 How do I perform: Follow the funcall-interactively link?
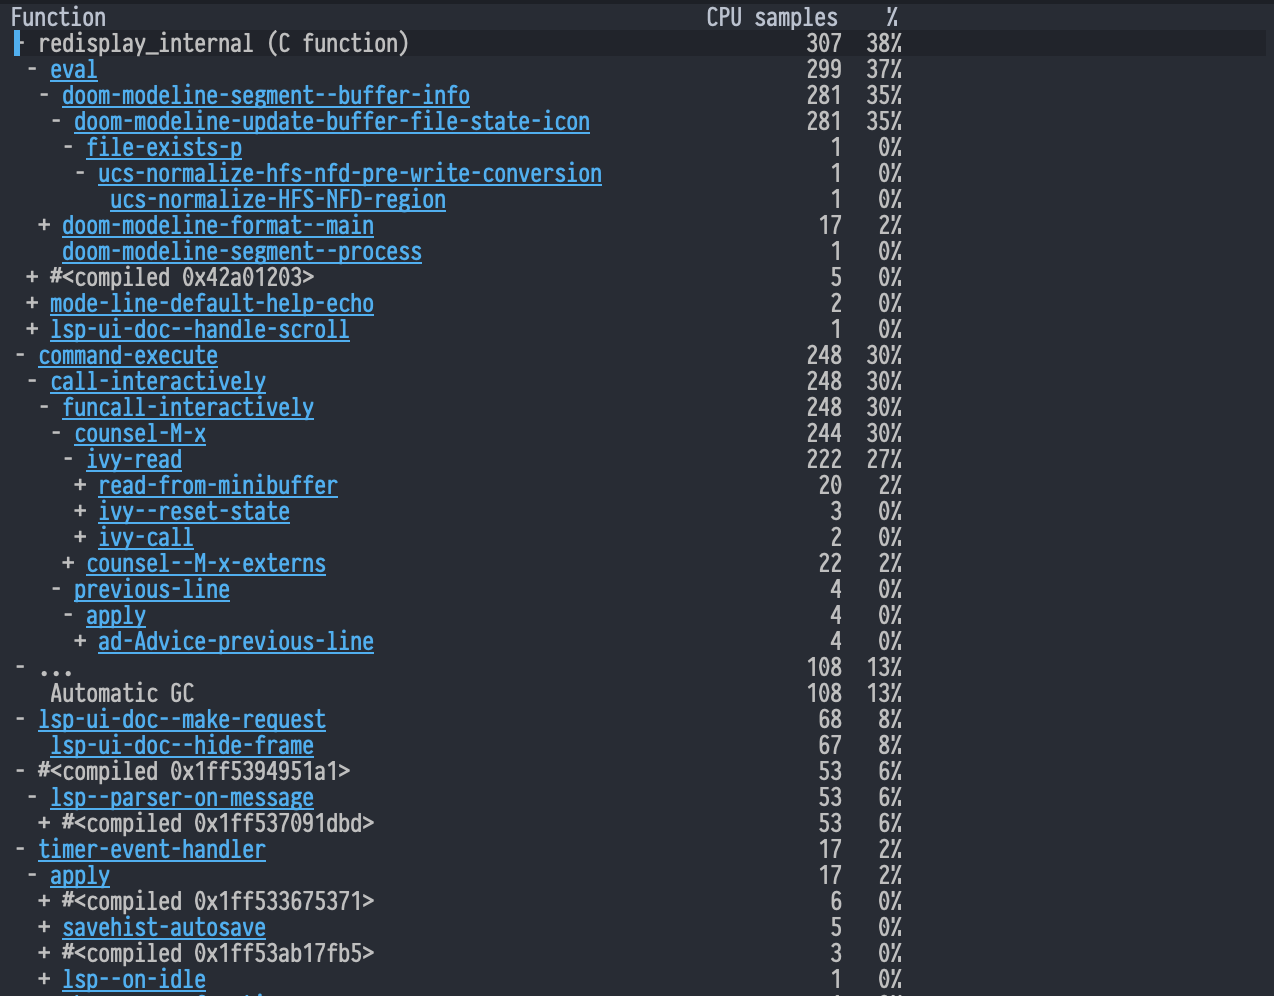click(188, 407)
